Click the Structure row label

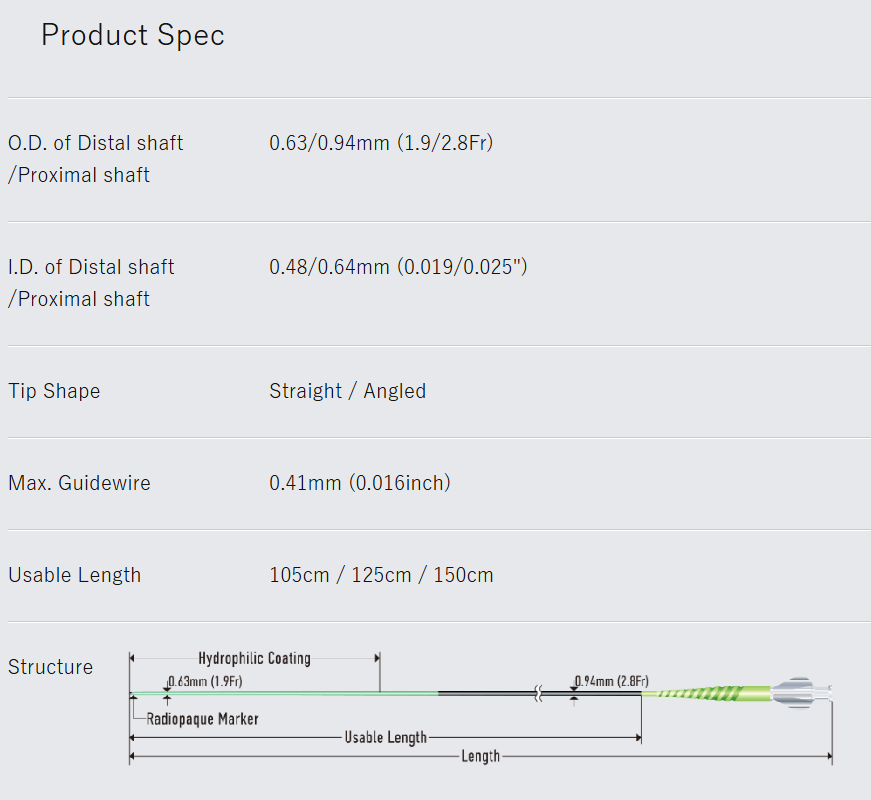point(50,667)
